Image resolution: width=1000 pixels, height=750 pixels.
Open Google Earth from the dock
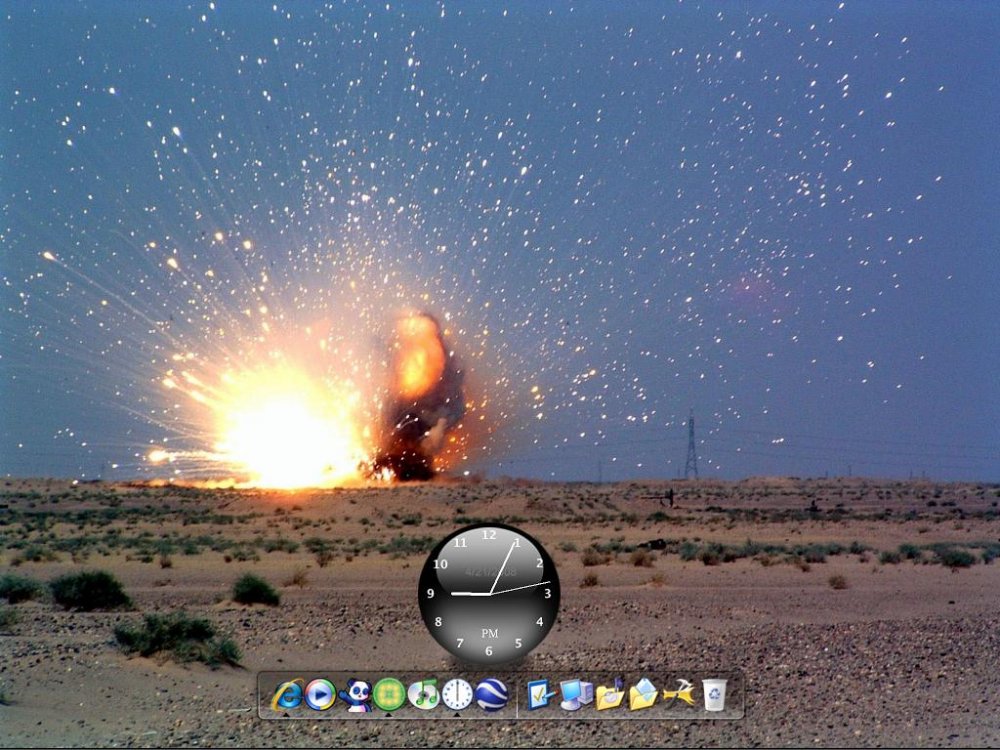coord(491,694)
